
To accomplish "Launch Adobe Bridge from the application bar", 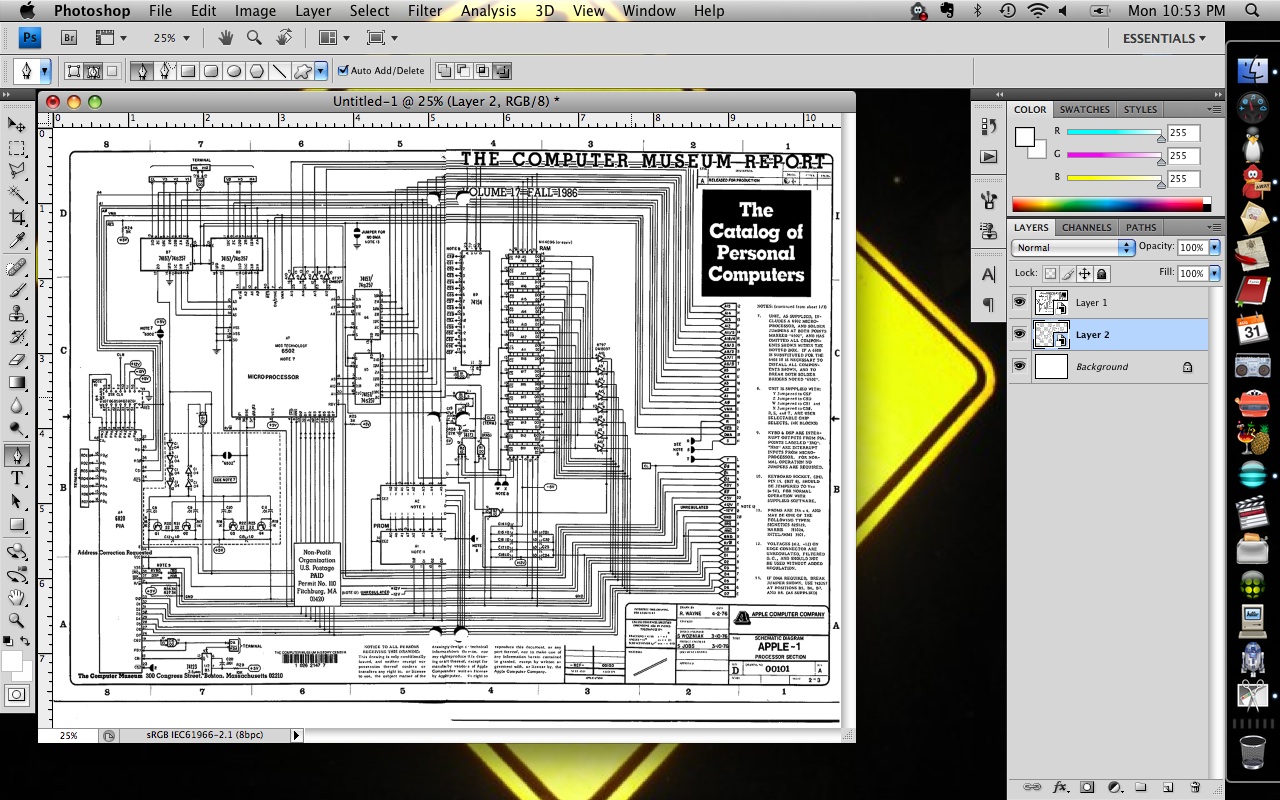I will point(69,38).
